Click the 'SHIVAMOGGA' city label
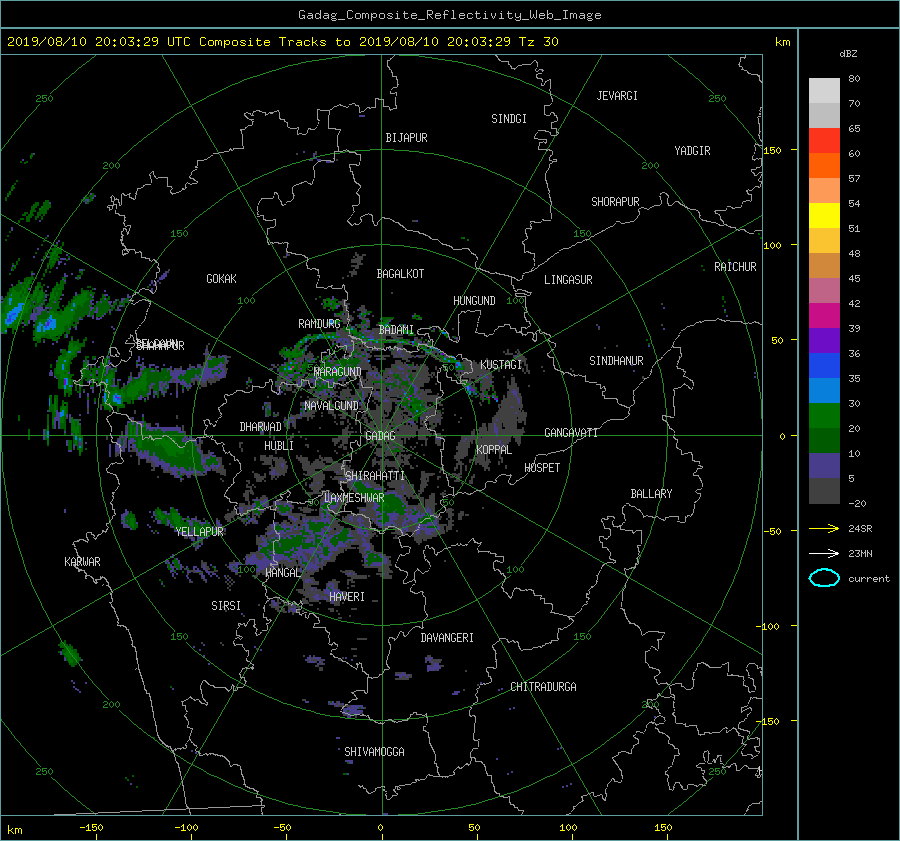The width and height of the screenshot is (900, 841). point(374,752)
